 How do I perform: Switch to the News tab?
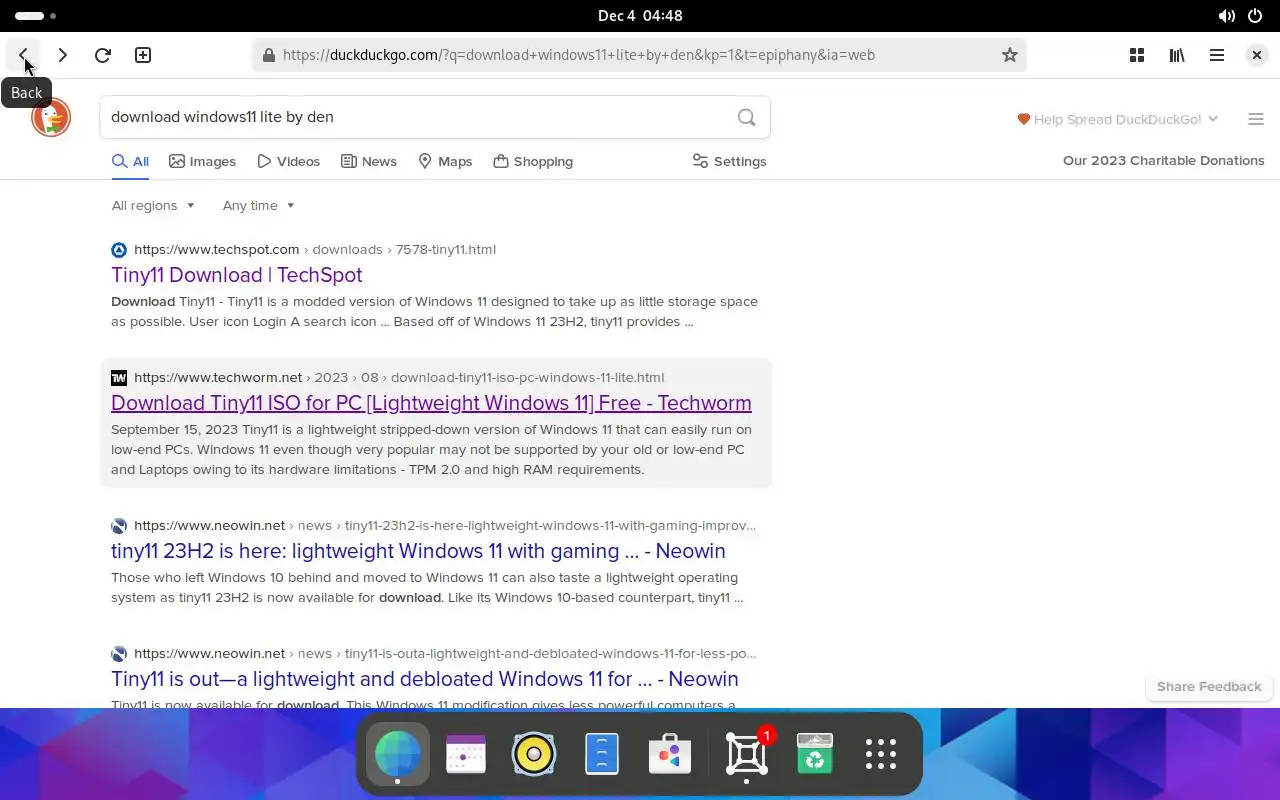click(369, 161)
